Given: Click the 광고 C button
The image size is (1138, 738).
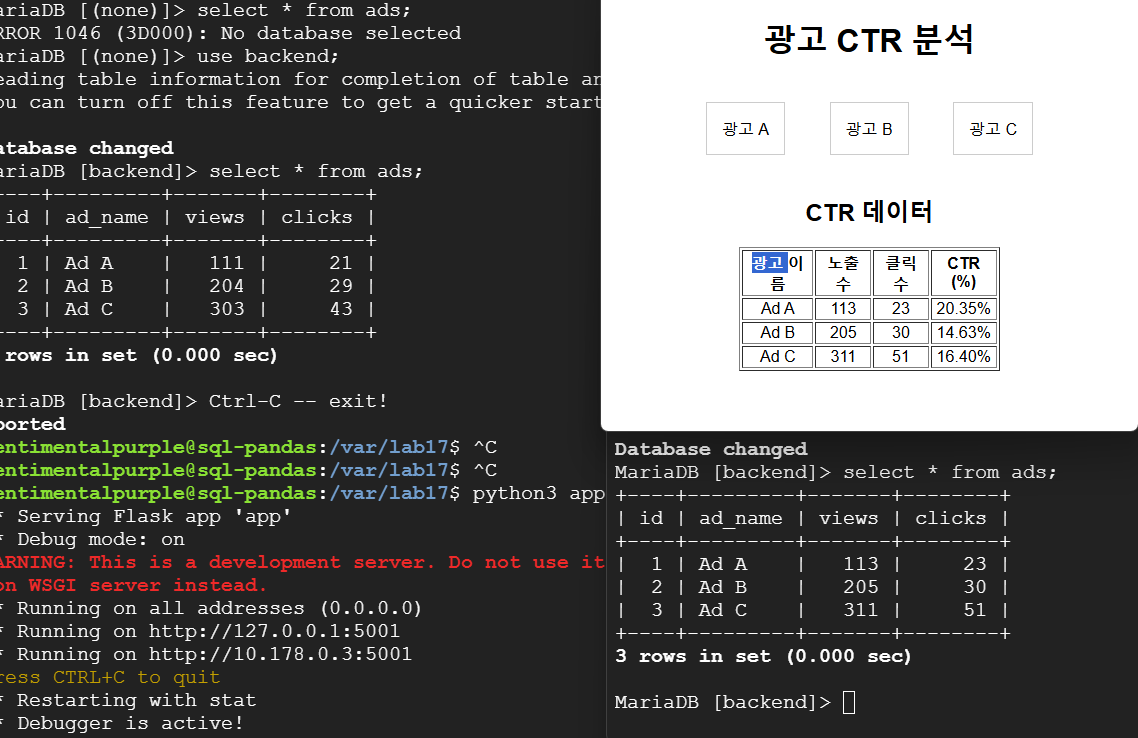Looking at the screenshot, I should tap(993, 128).
